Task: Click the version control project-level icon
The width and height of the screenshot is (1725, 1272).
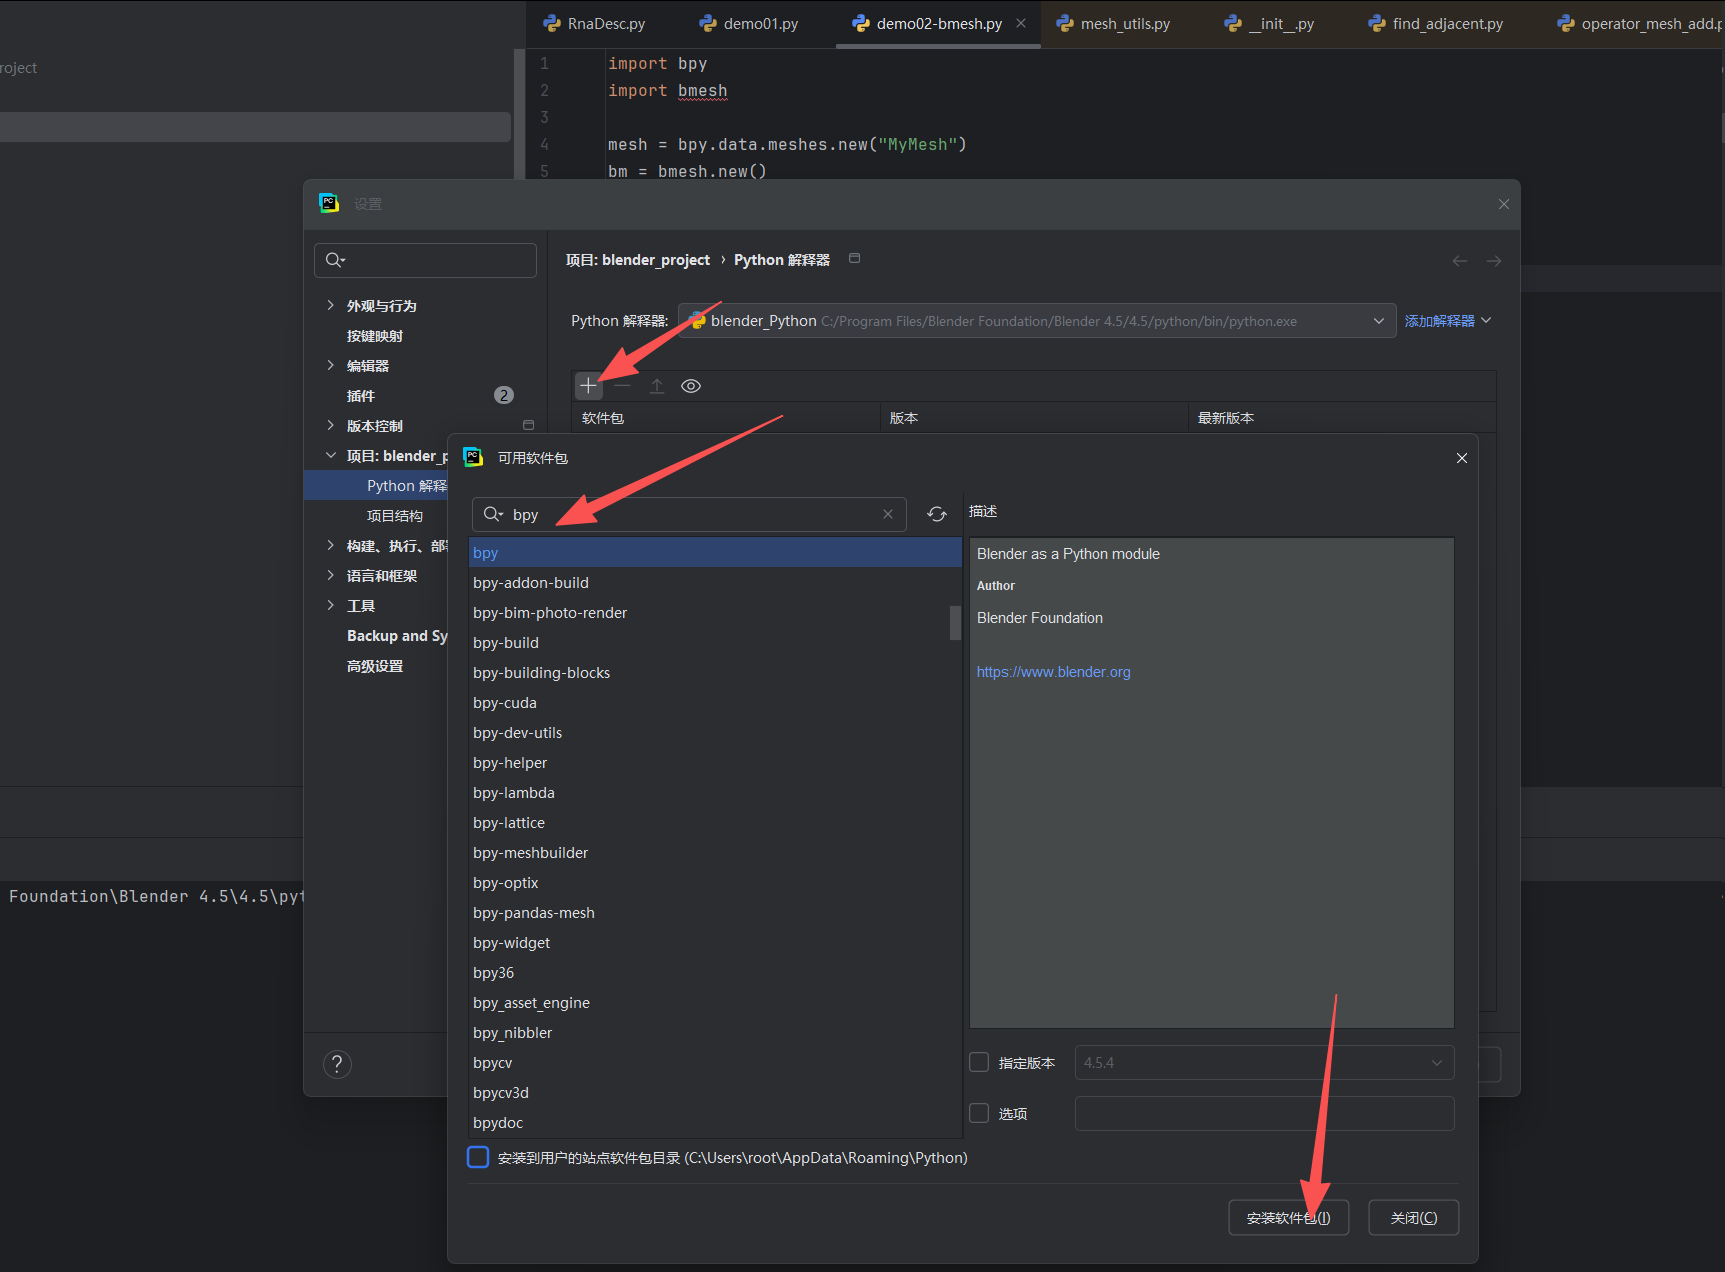Action: coord(528,425)
